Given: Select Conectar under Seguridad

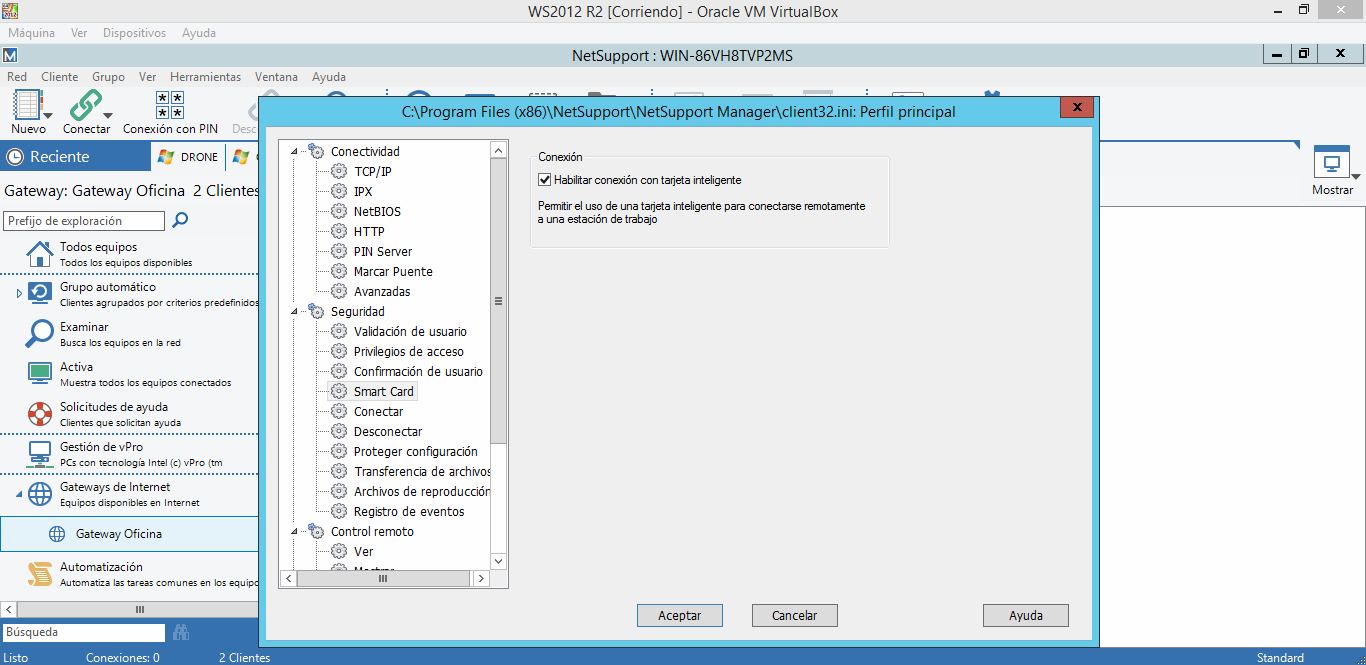Looking at the screenshot, I should pyautogui.click(x=378, y=412).
